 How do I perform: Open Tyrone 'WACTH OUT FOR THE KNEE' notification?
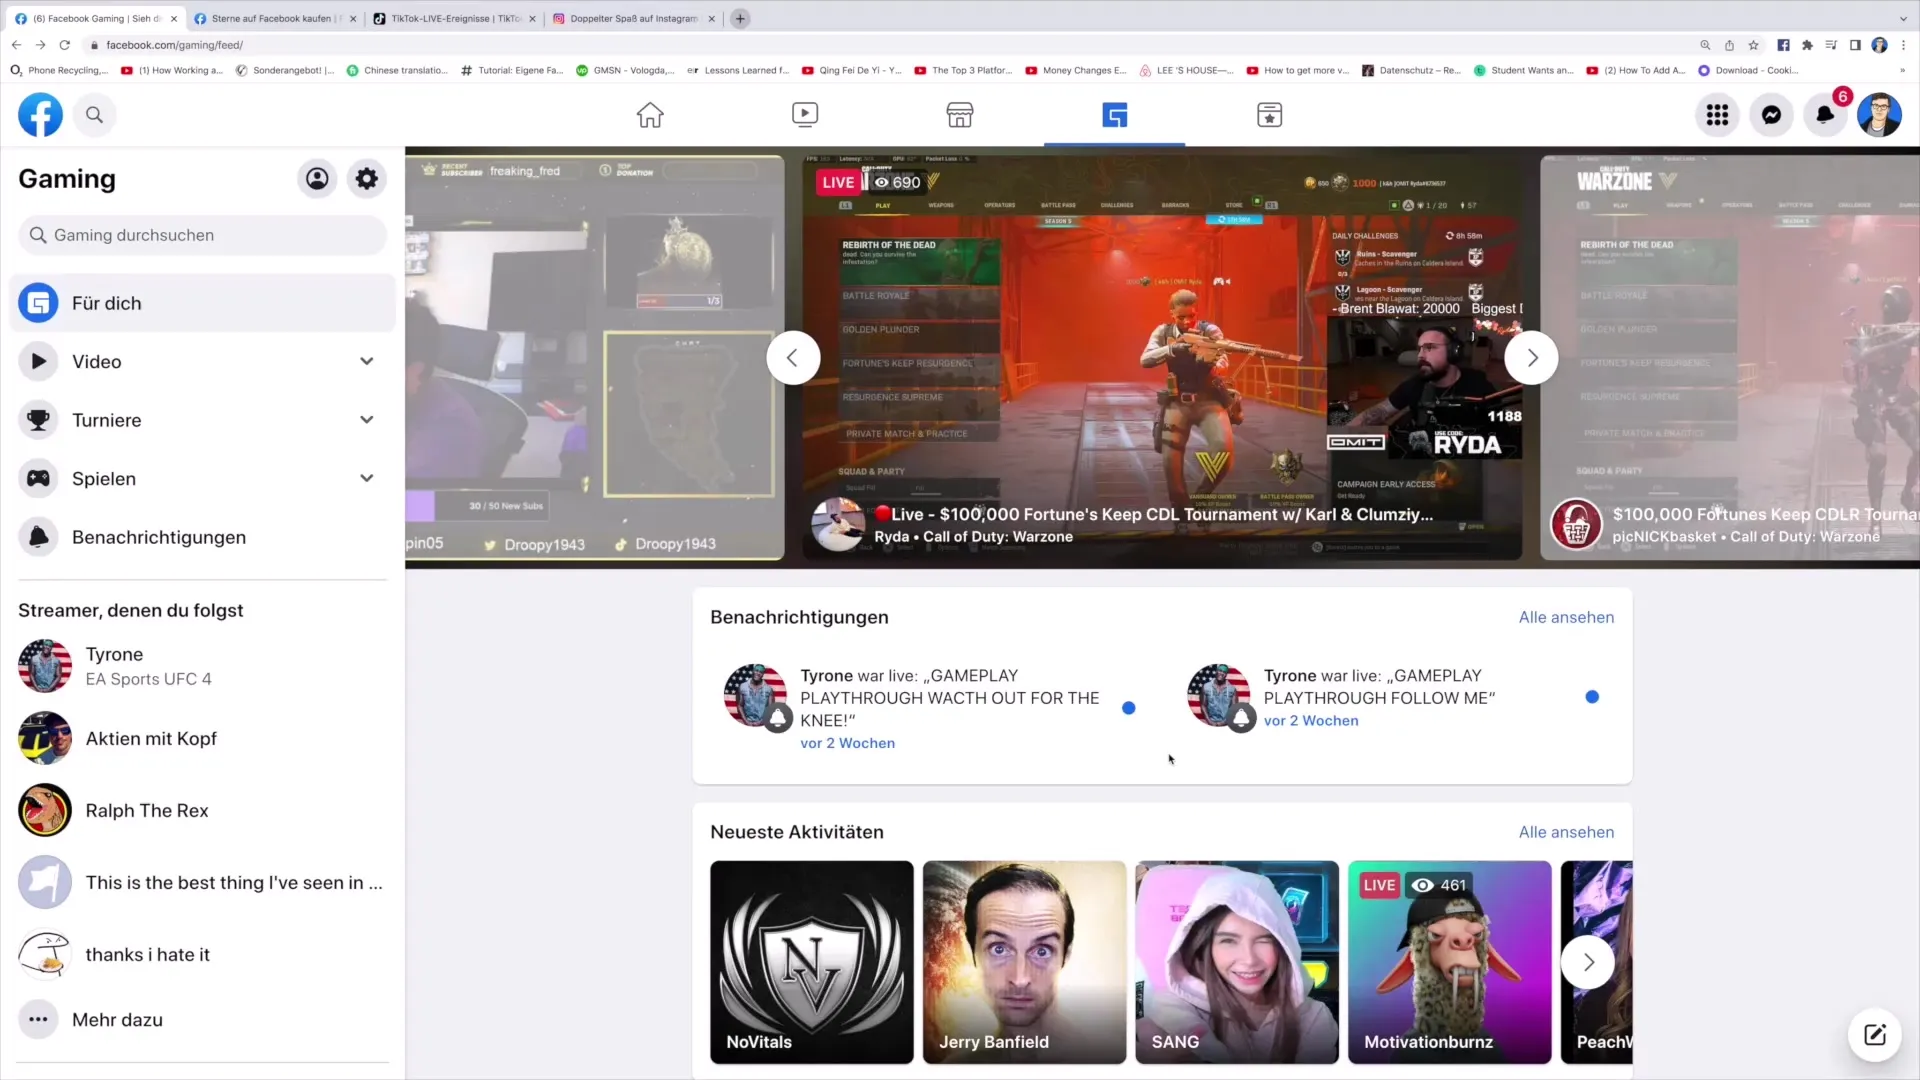(x=930, y=708)
